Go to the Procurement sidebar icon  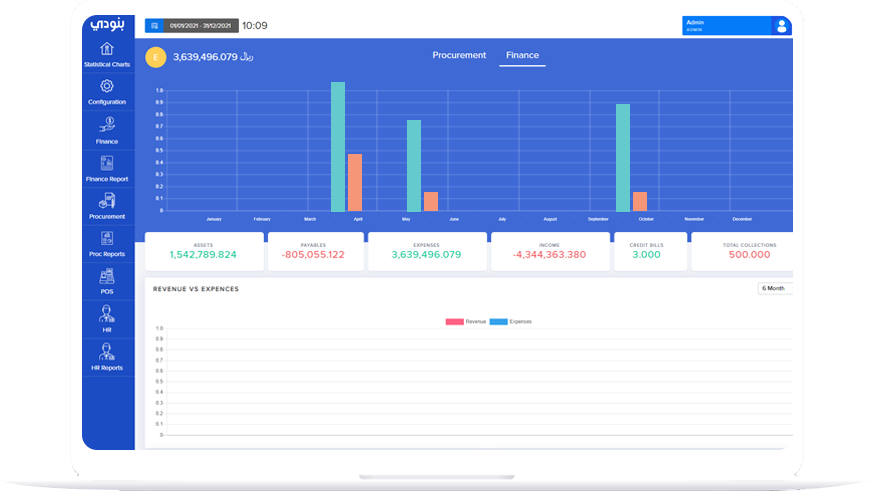tap(107, 201)
